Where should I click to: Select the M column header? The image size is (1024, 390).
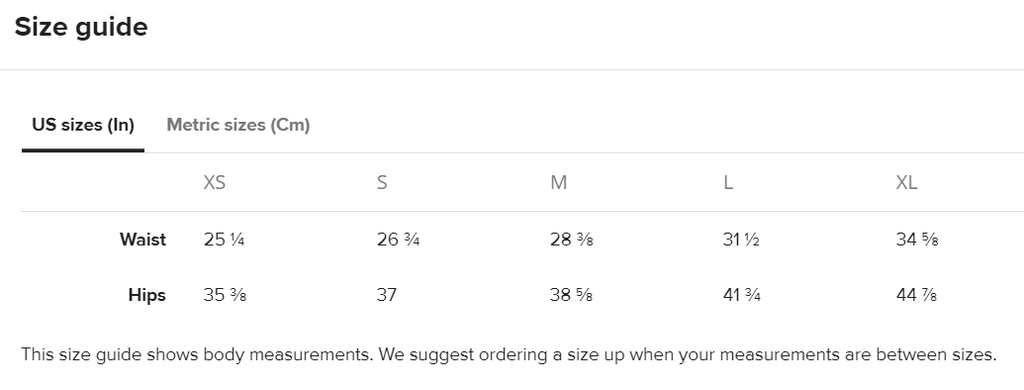(558, 182)
